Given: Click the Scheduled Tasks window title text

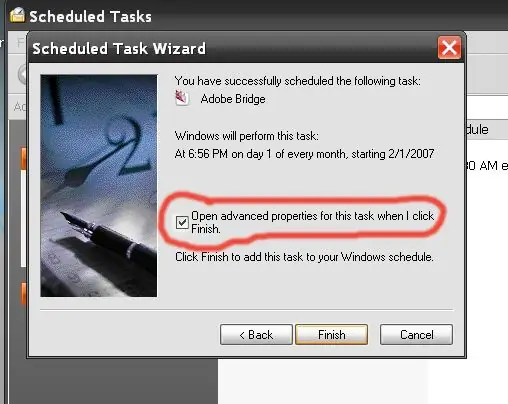Looking at the screenshot, I should 90,16.
